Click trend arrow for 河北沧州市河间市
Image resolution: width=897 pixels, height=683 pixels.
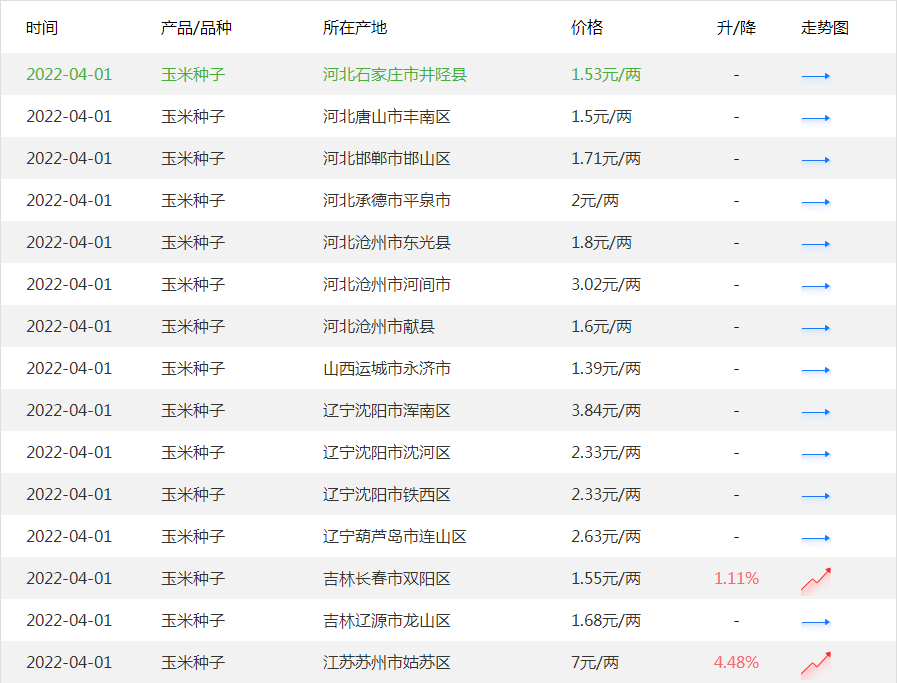tap(817, 284)
